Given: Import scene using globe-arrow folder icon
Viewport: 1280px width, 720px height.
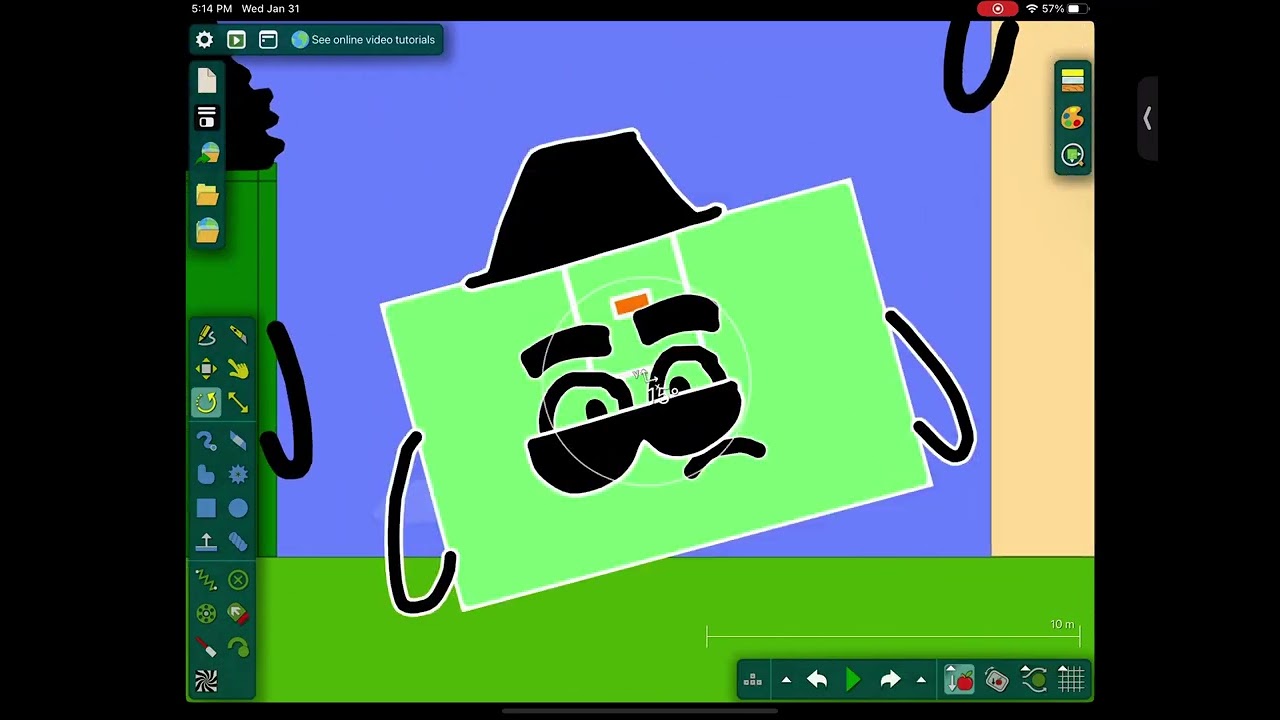Looking at the screenshot, I should pos(207,154).
